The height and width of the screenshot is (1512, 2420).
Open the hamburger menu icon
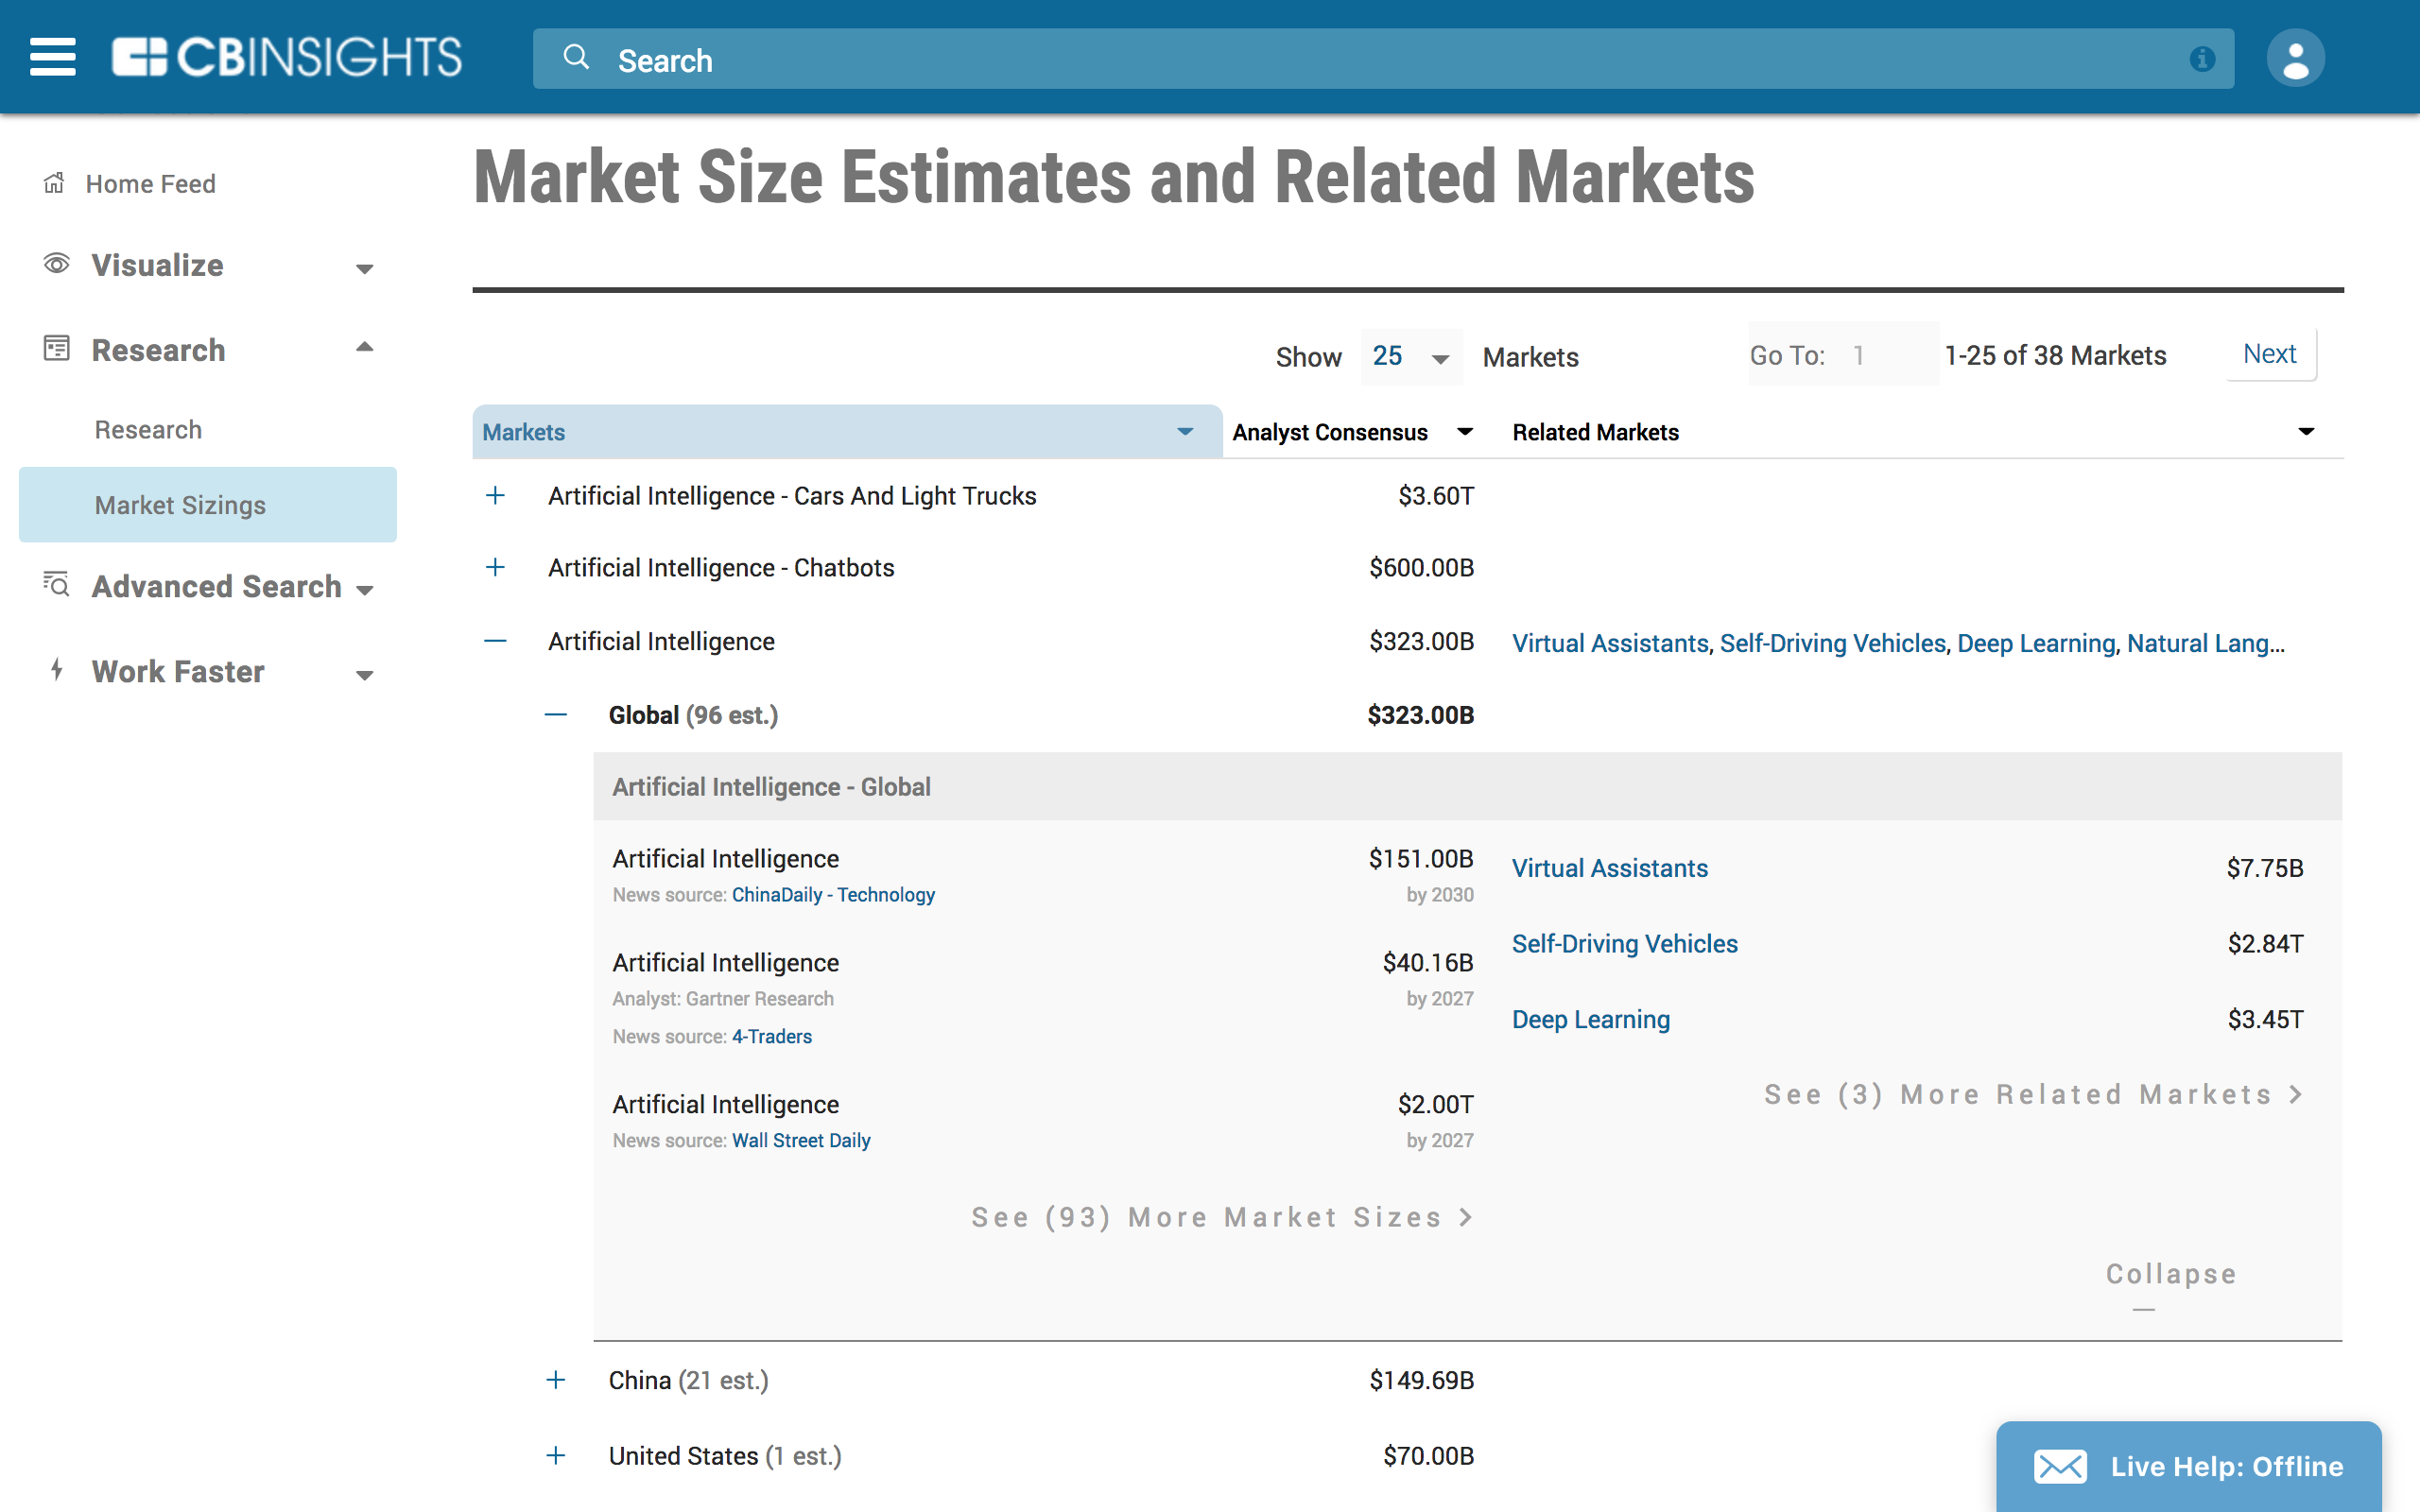[52, 57]
